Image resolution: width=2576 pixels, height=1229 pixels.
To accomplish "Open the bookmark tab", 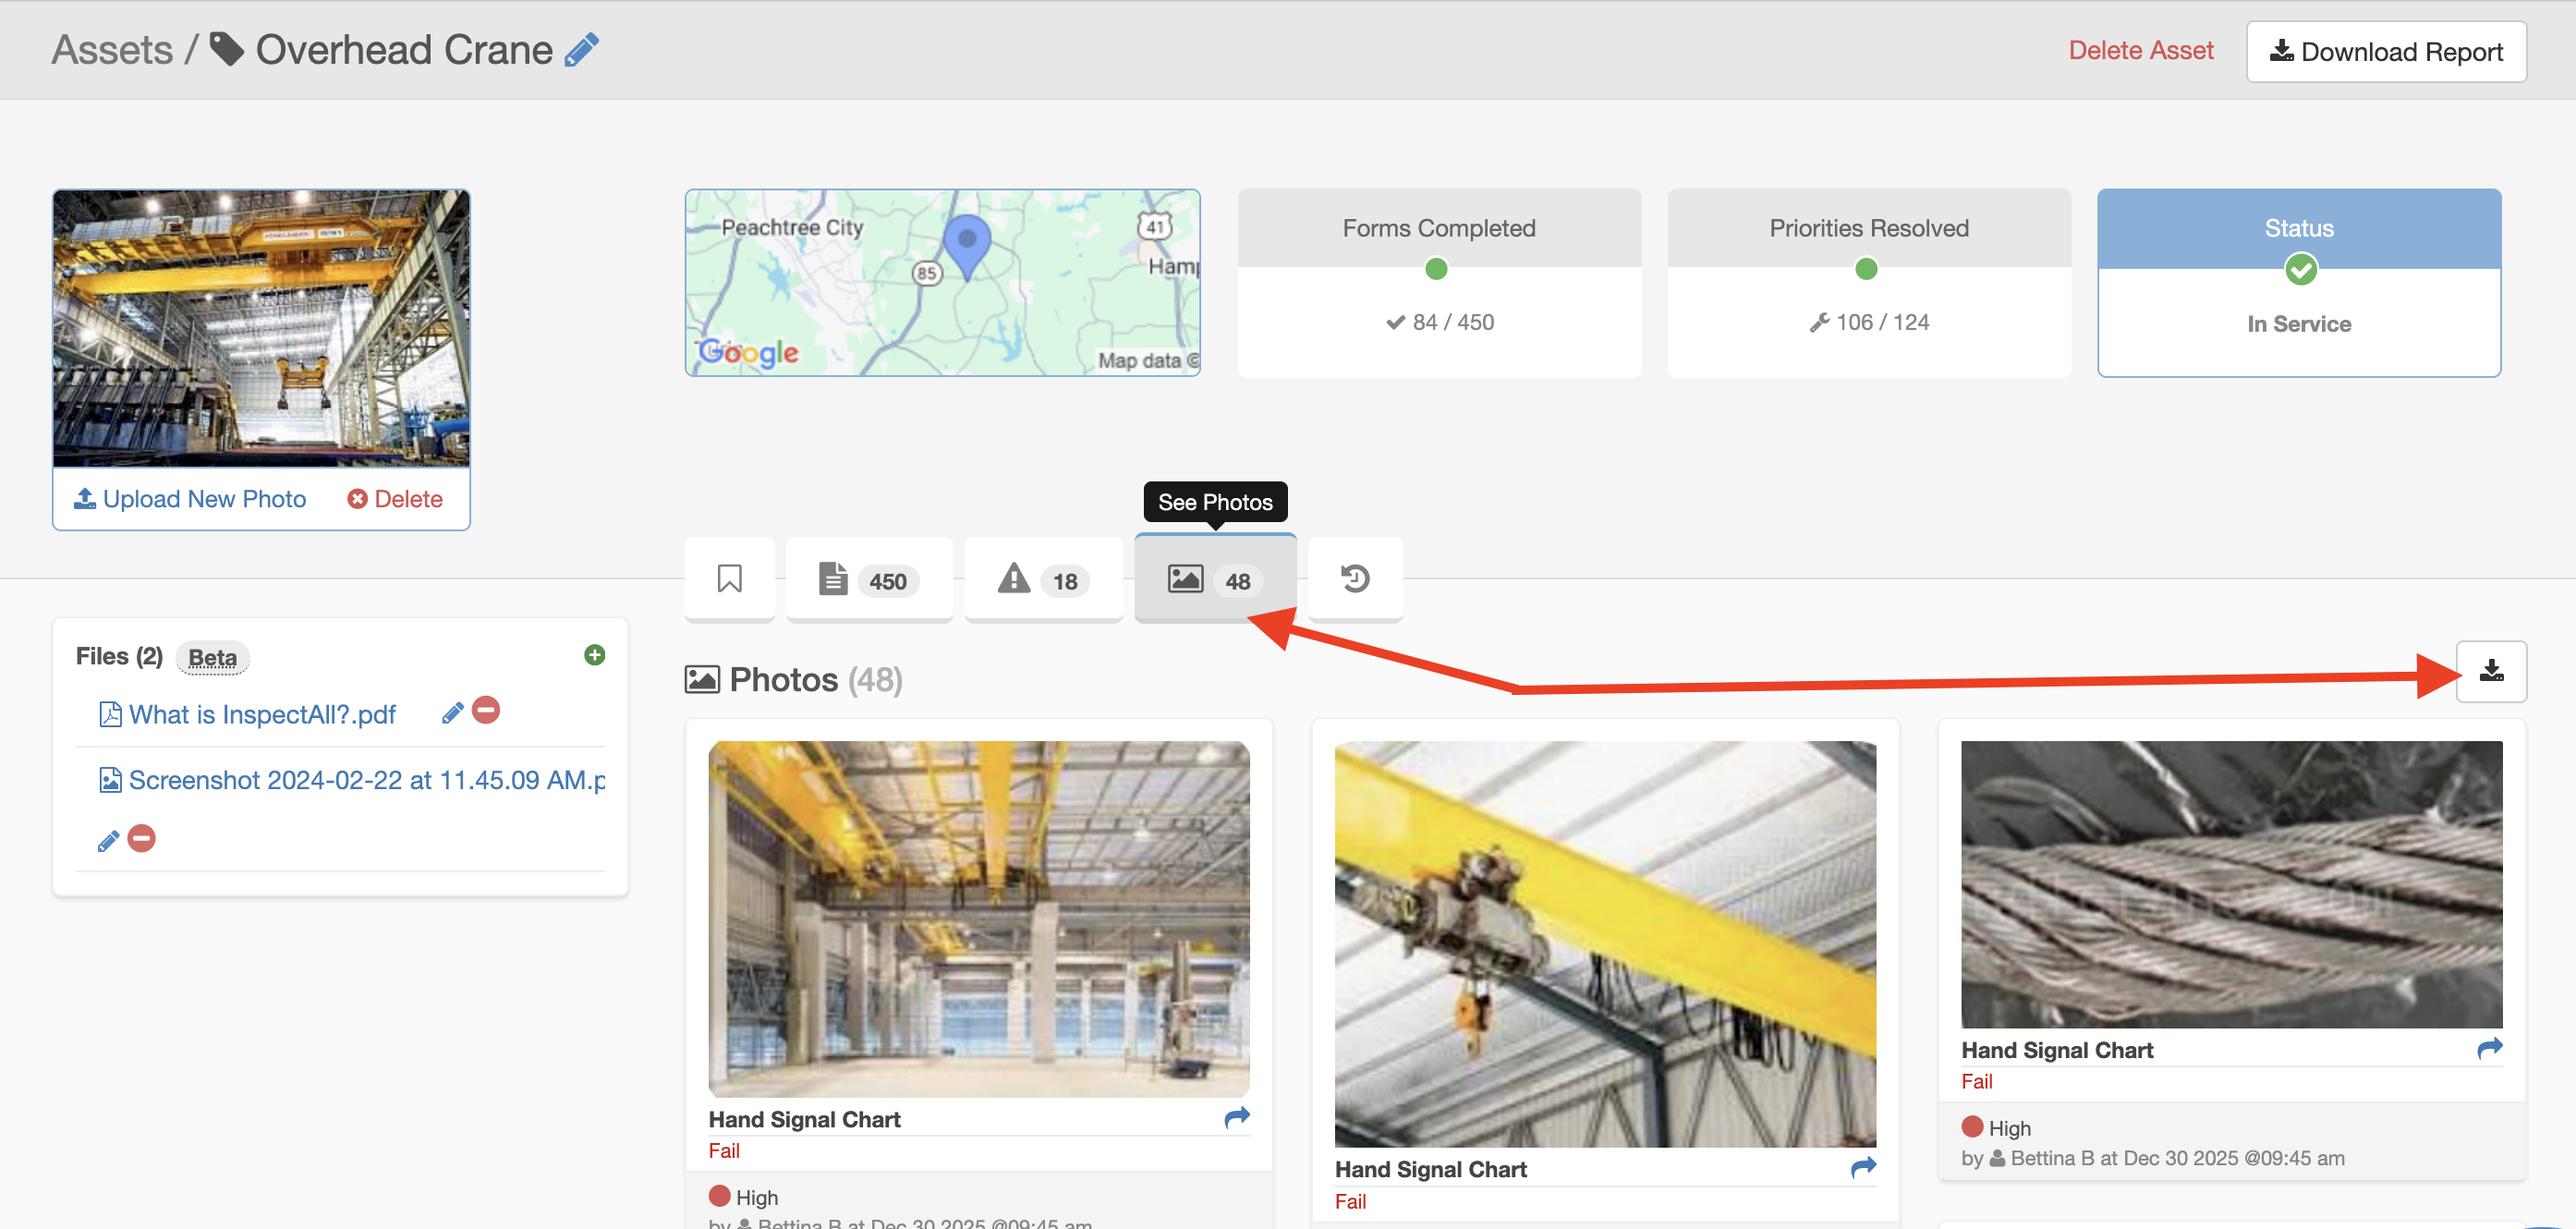I will point(729,579).
